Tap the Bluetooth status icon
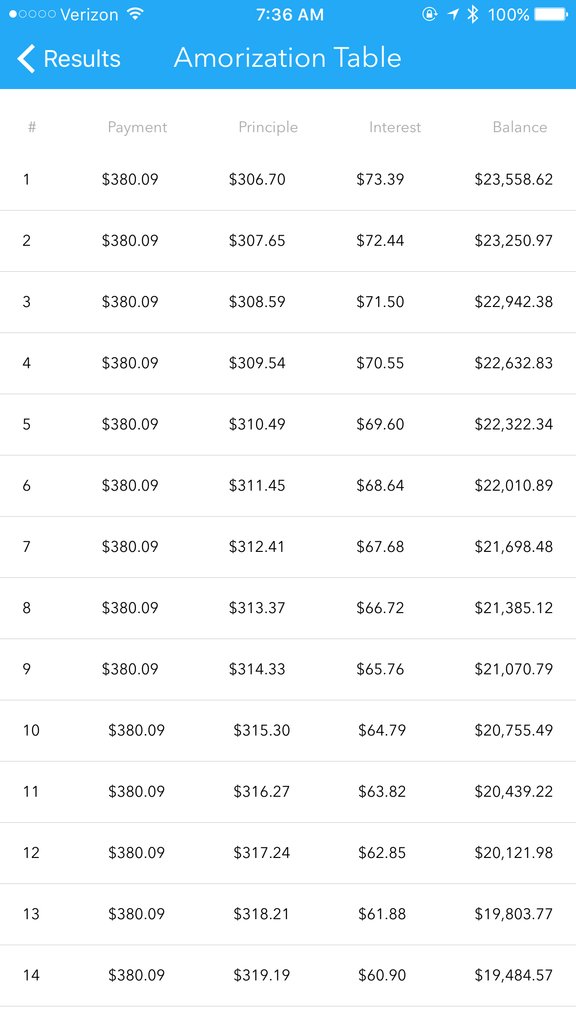 click(473, 14)
